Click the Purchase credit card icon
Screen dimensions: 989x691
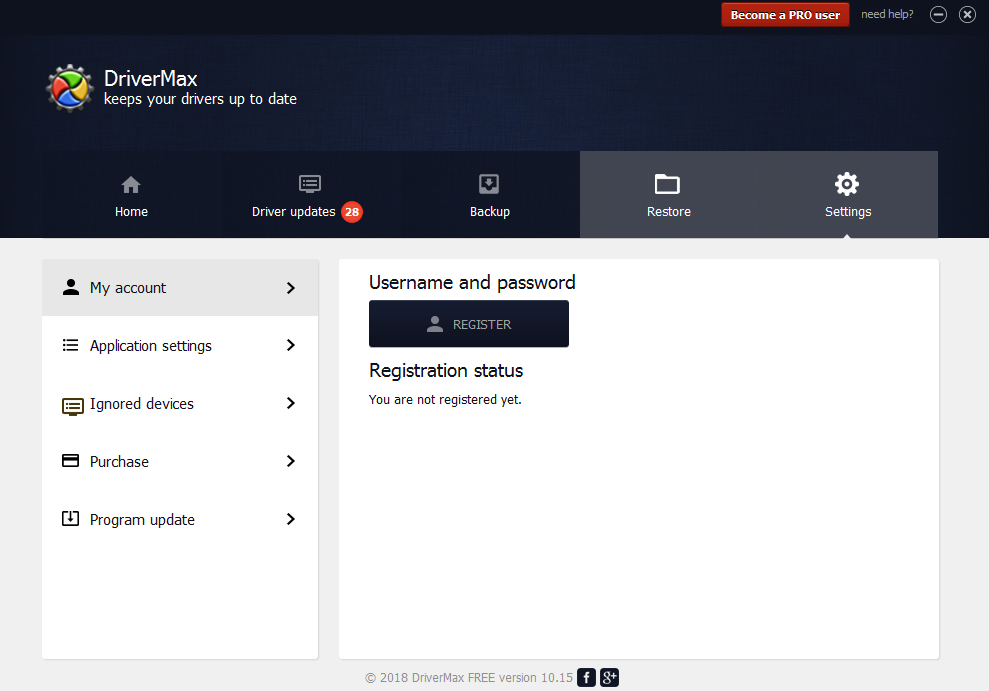[70, 461]
